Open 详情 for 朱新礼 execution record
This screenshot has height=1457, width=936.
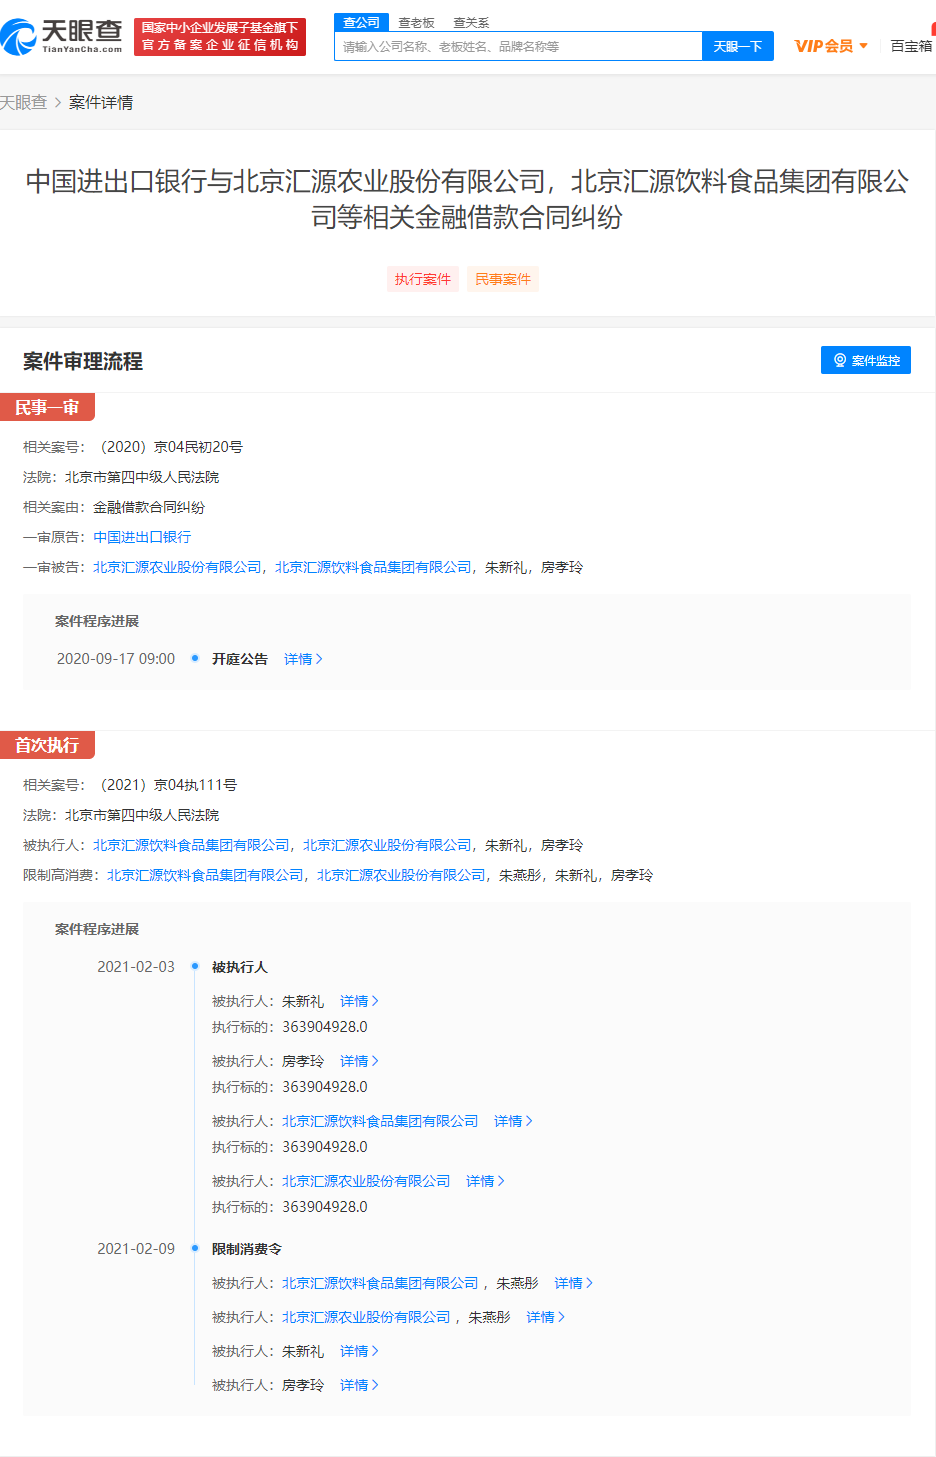(359, 1001)
